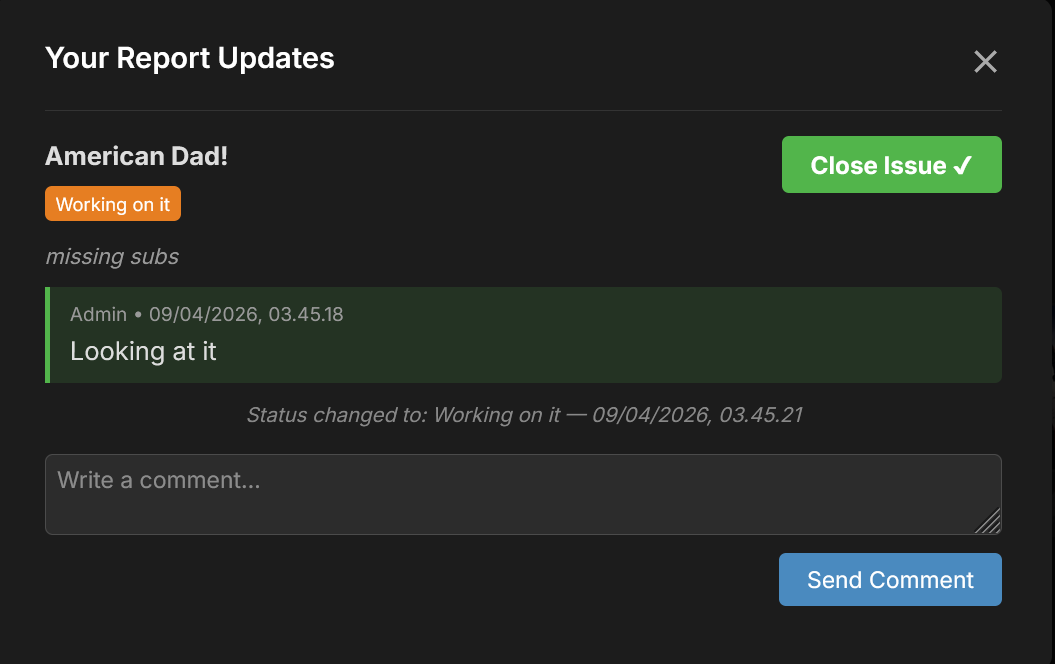Image resolution: width=1055 pixels, height=664 pixels.
Task: Select the American Dad! report title
Action: pyautogui.click(x=136, y=156)
